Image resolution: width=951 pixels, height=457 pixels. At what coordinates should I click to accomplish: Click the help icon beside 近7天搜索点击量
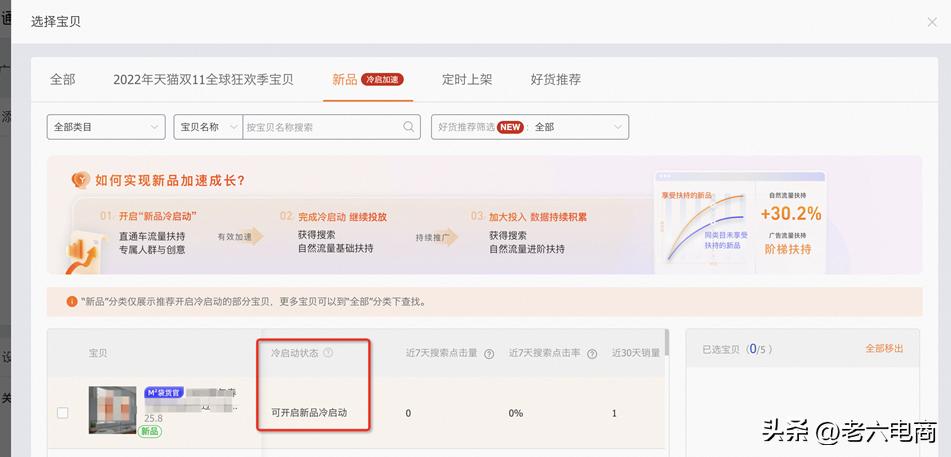tap(489, 354)
